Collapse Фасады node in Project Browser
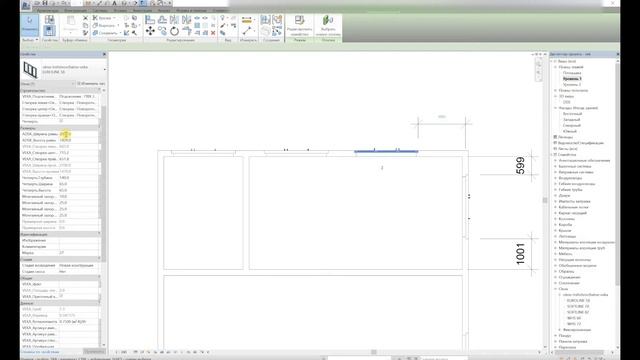This screenshot has width=640, height=360. coord(555,108)
